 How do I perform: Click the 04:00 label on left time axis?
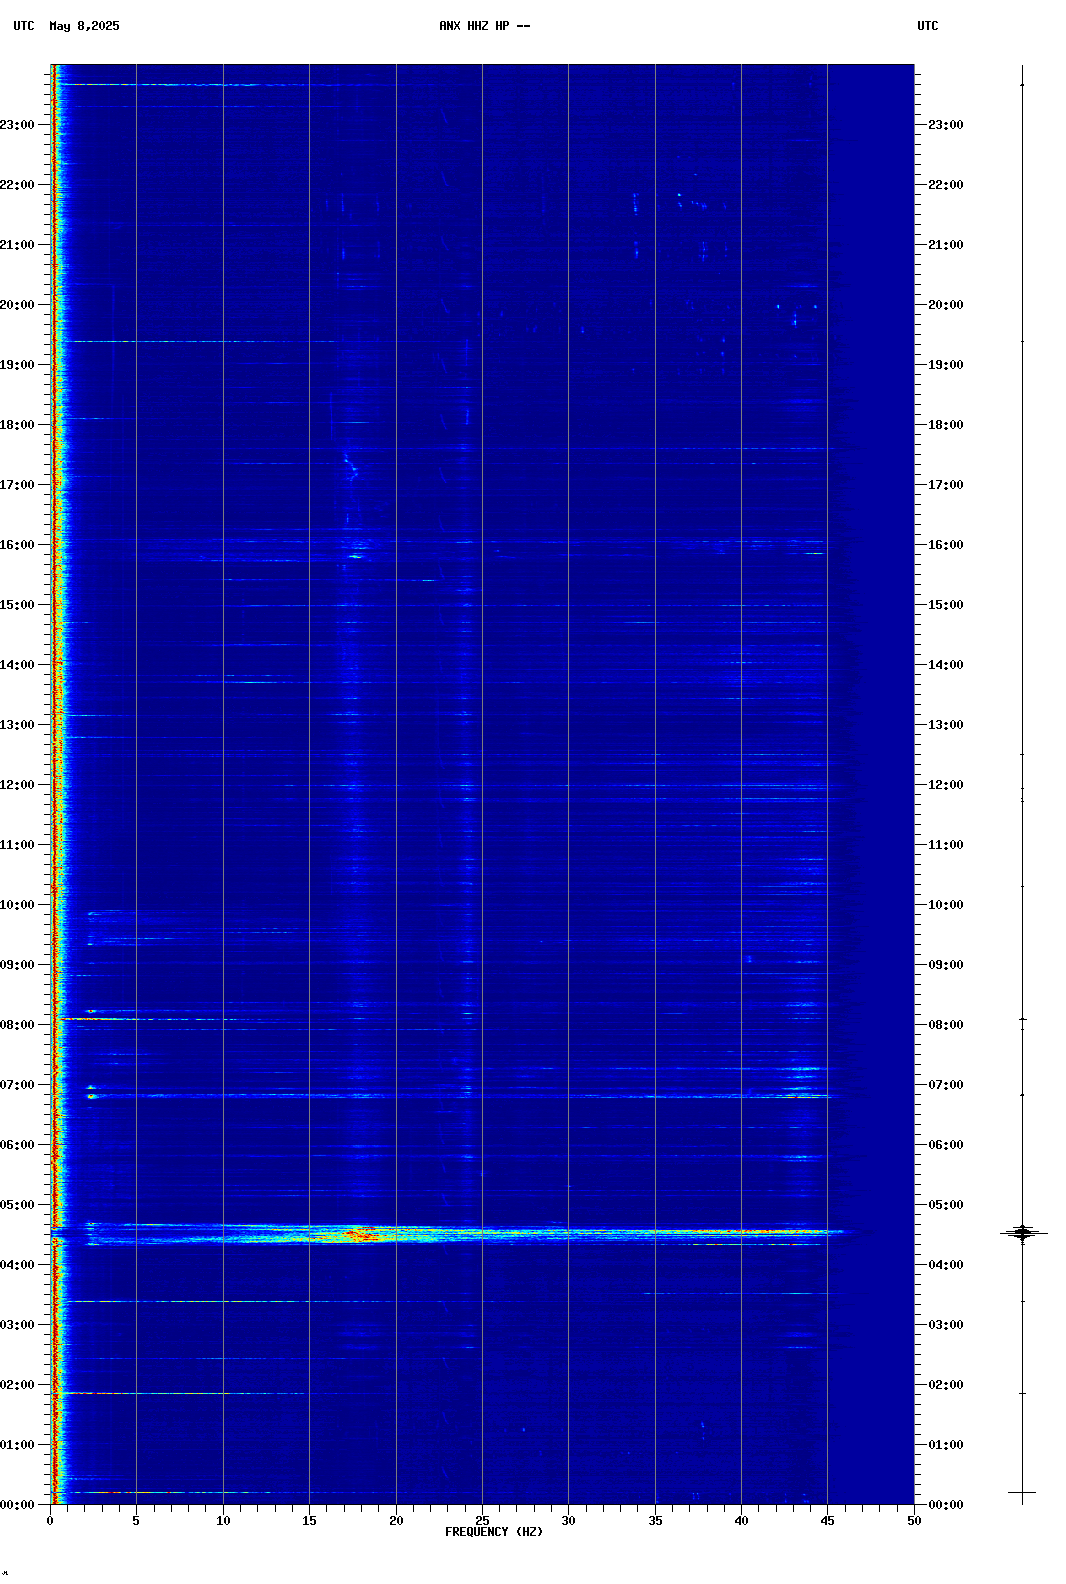point(17,1265)
